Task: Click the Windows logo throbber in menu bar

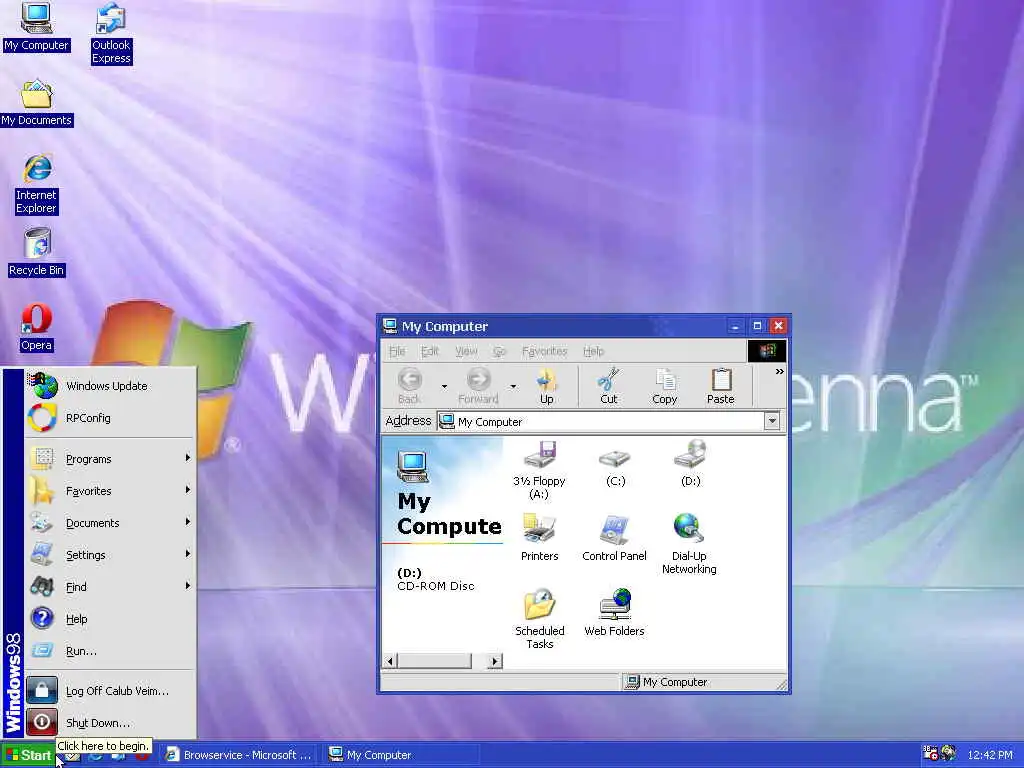Action: (767, 351)
